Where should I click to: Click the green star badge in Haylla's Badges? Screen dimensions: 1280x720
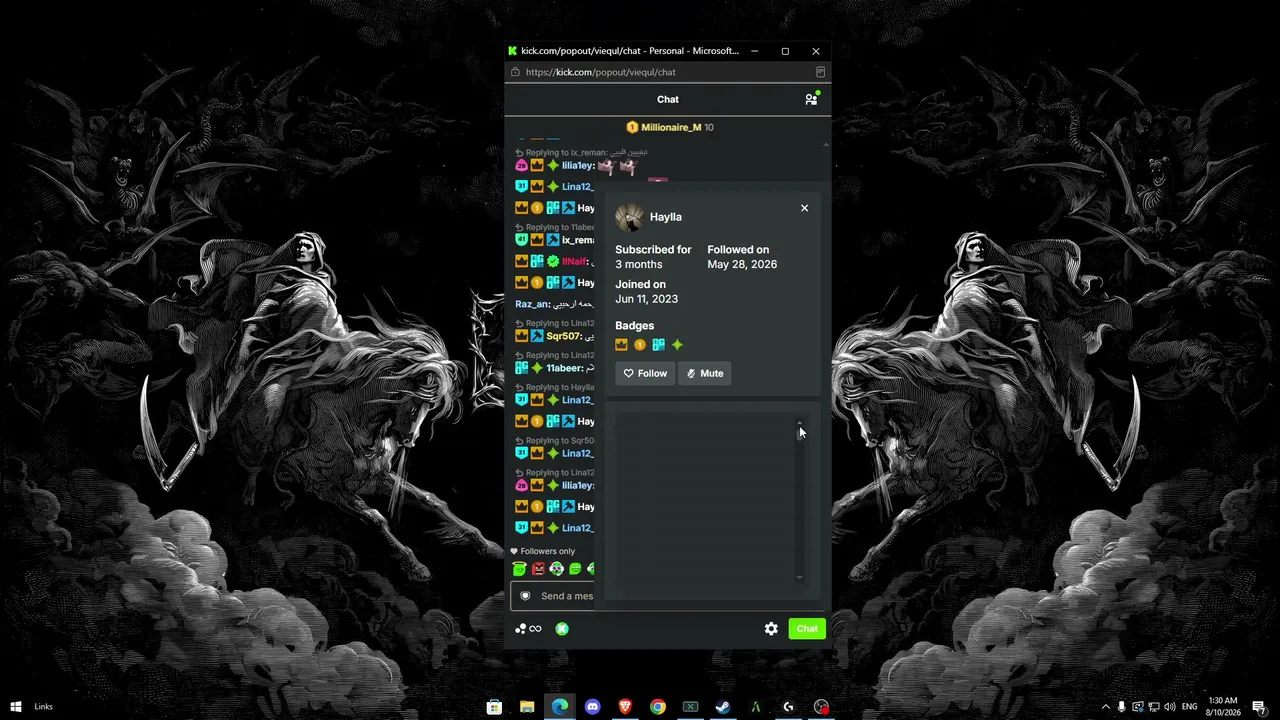pyautogui.click(x=677, y=345)
